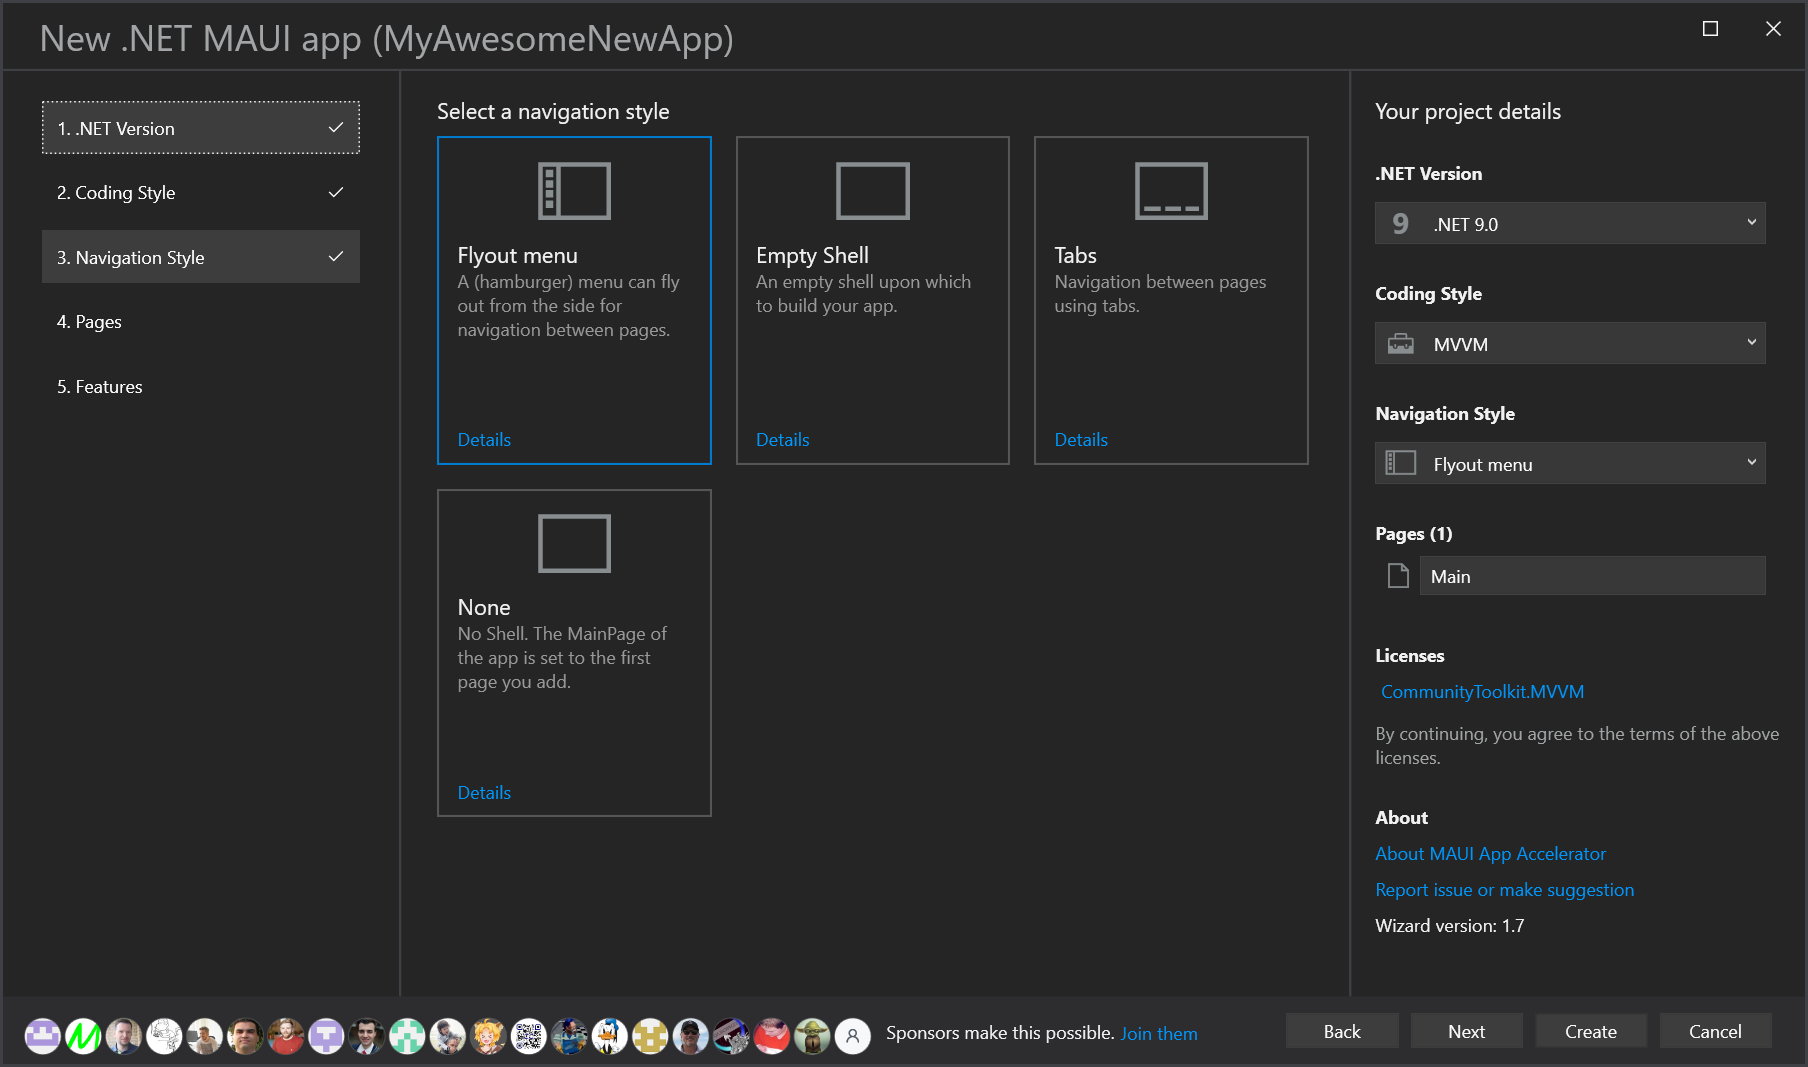The width and height of the screenshot is (1808, 1067).
Task: Open Details for Flyout menu
Action: pos(484,440)
